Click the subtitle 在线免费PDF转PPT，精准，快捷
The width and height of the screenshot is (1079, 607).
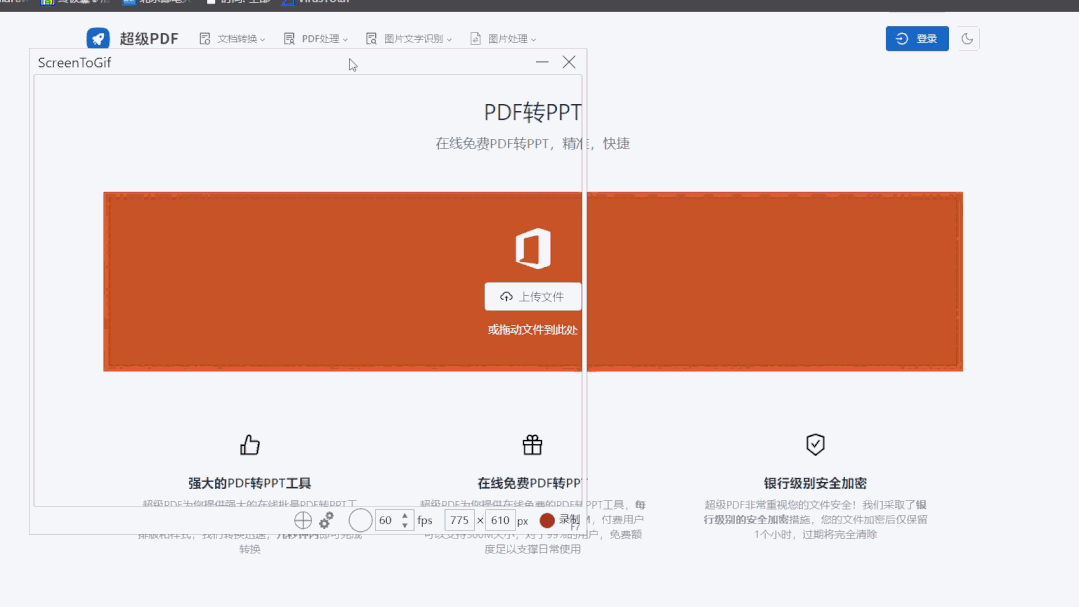click(533, 143)
